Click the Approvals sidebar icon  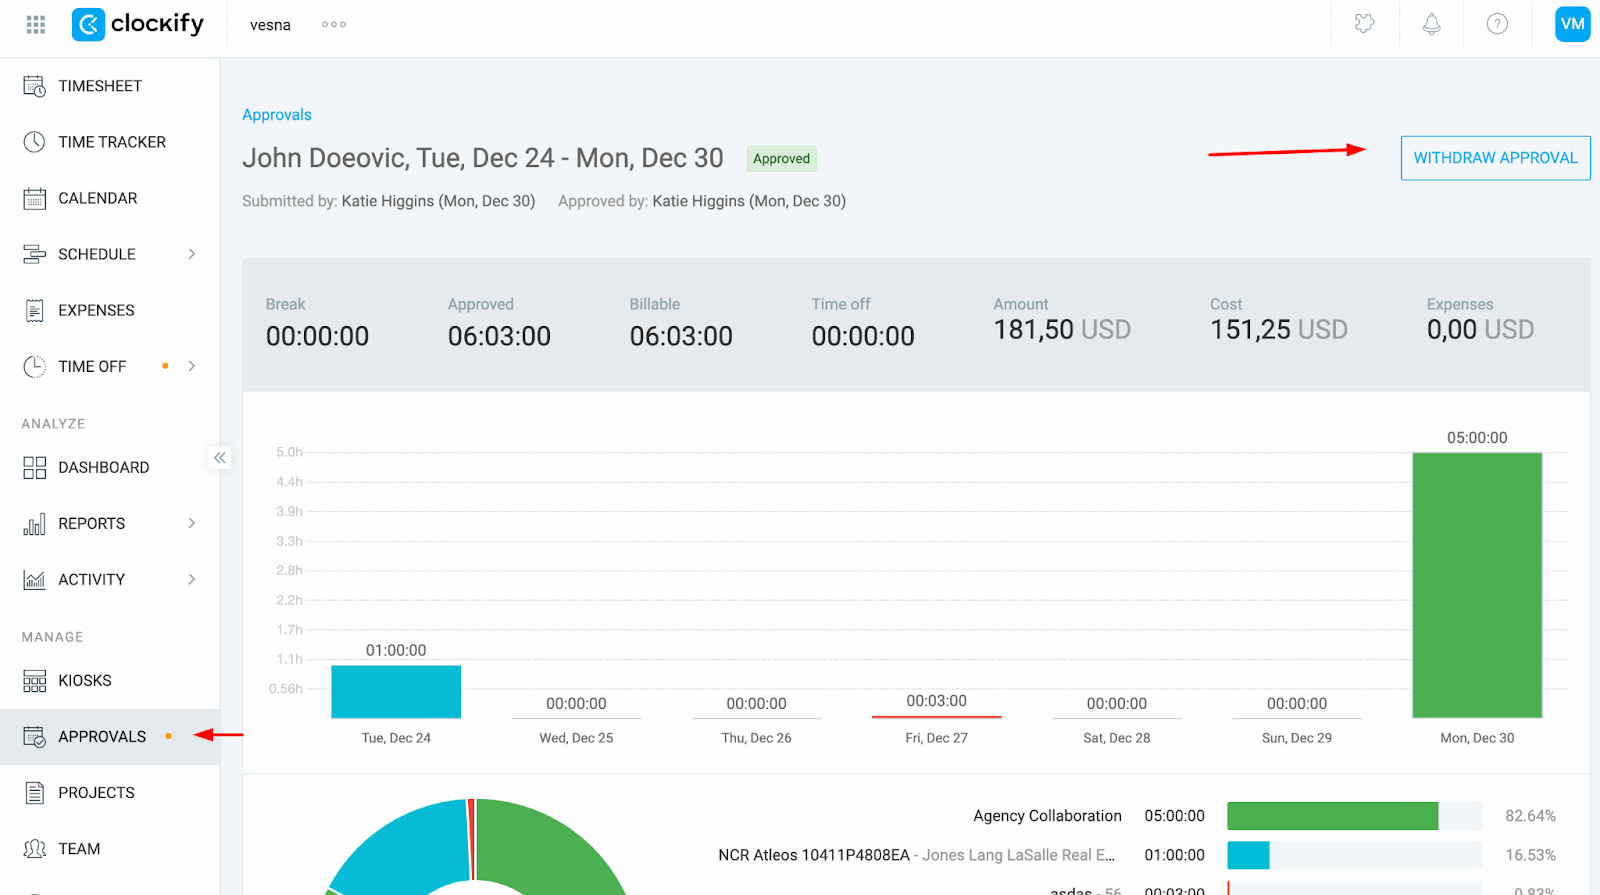tap(35, 737)
